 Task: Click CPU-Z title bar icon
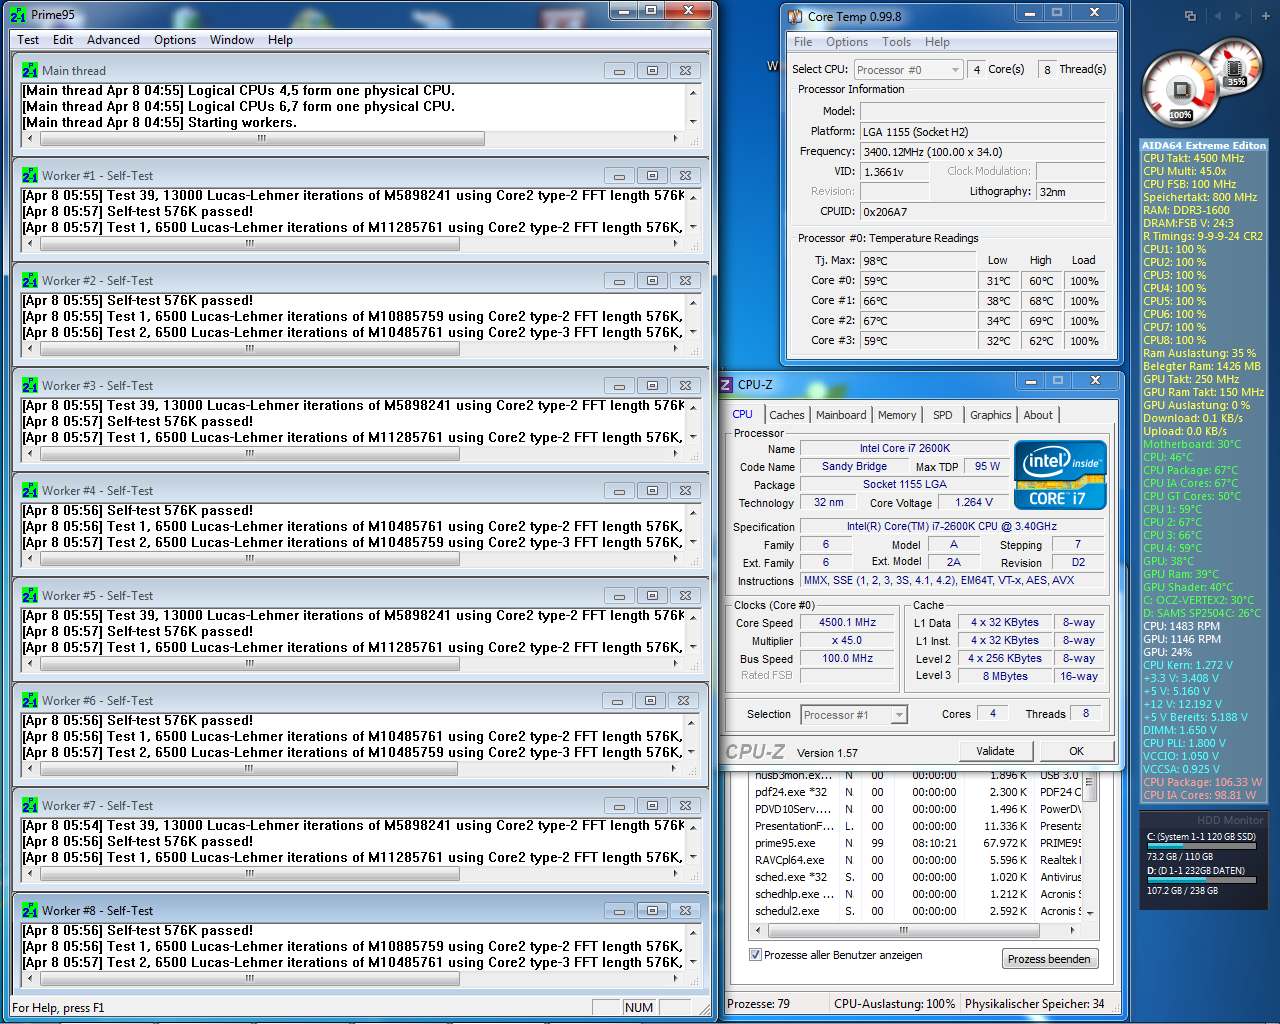pos(726,384)
